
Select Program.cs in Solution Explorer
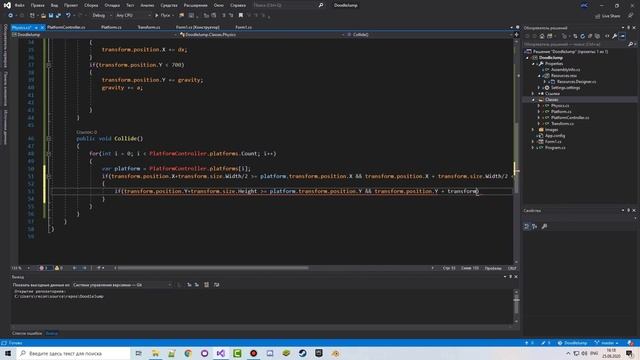point(555,148)
